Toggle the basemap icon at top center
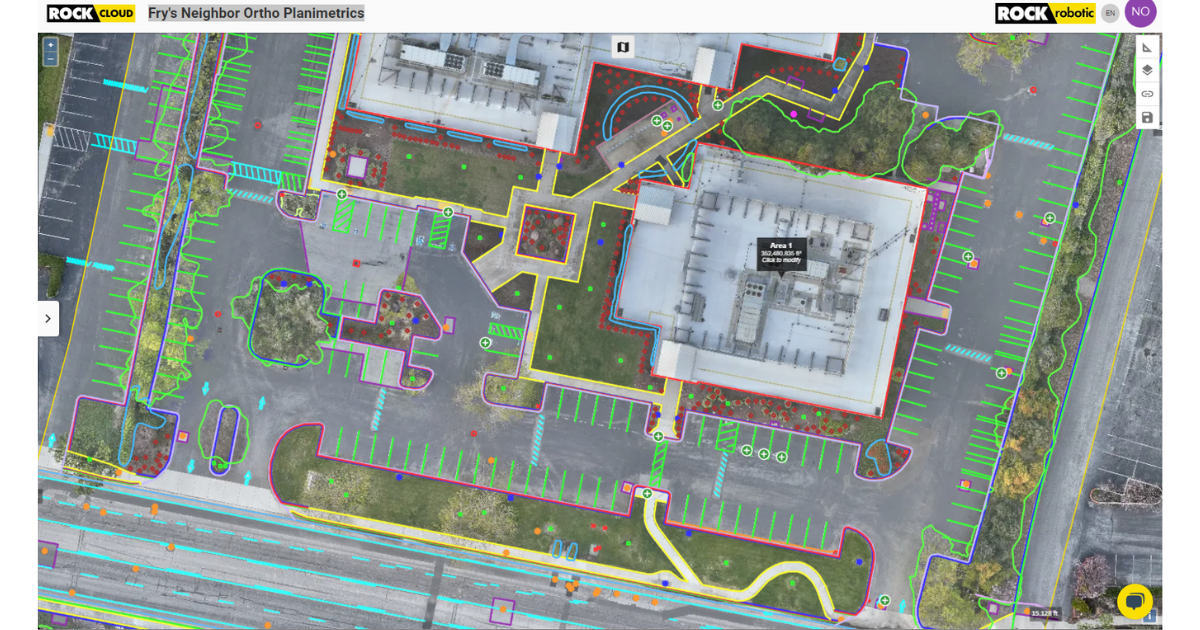Viewport: 1200px width, 630px height. tap(623, 47)
